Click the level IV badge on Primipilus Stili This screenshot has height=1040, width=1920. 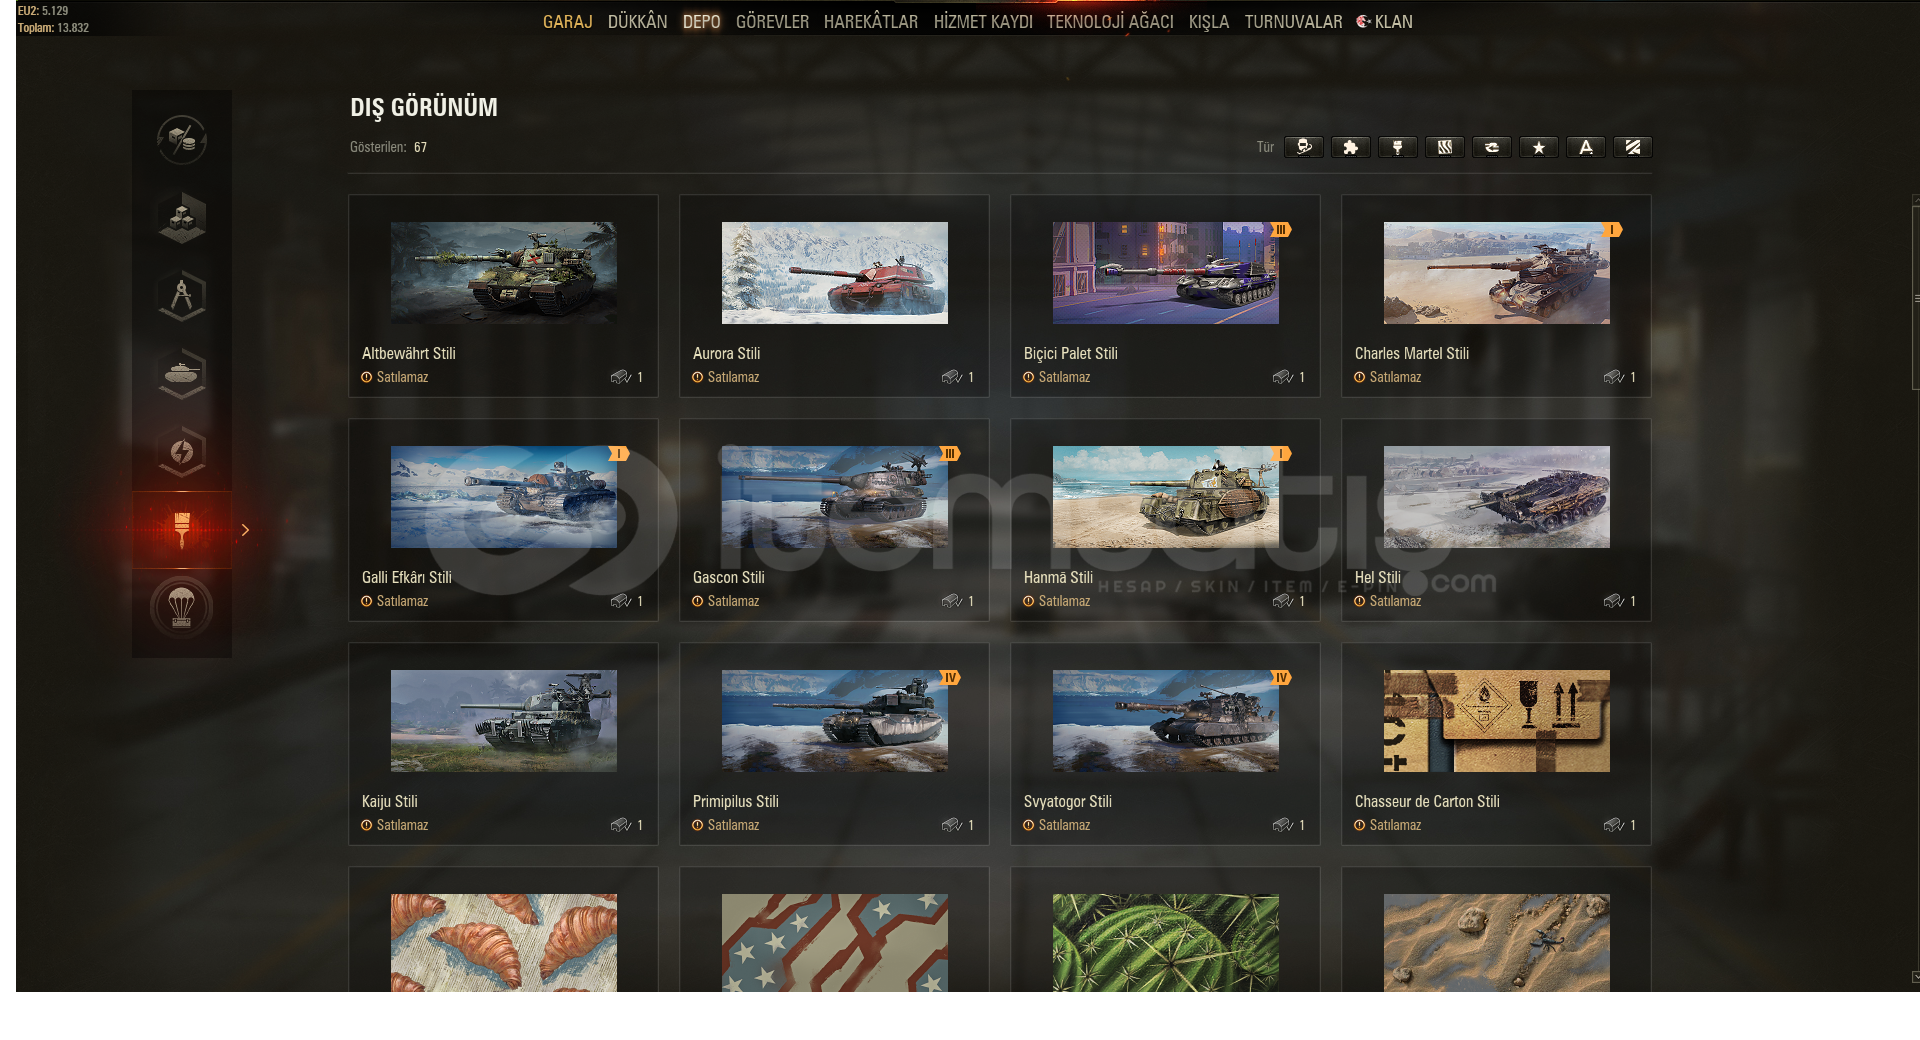[x=950, y=678]
